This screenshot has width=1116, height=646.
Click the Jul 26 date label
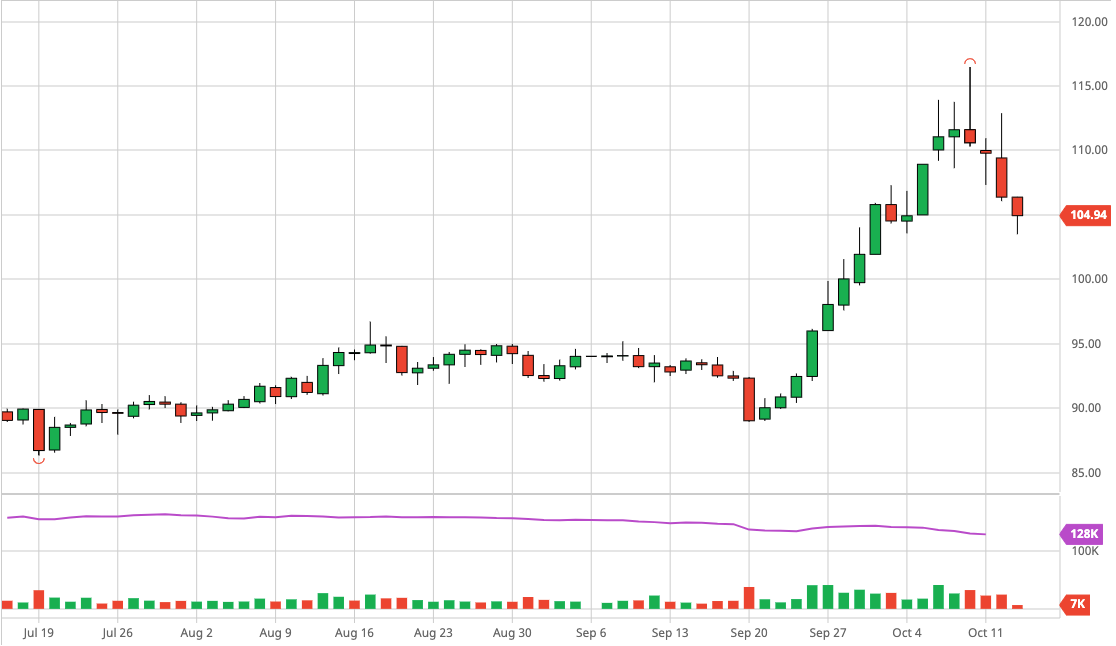[x=117, y=632]
